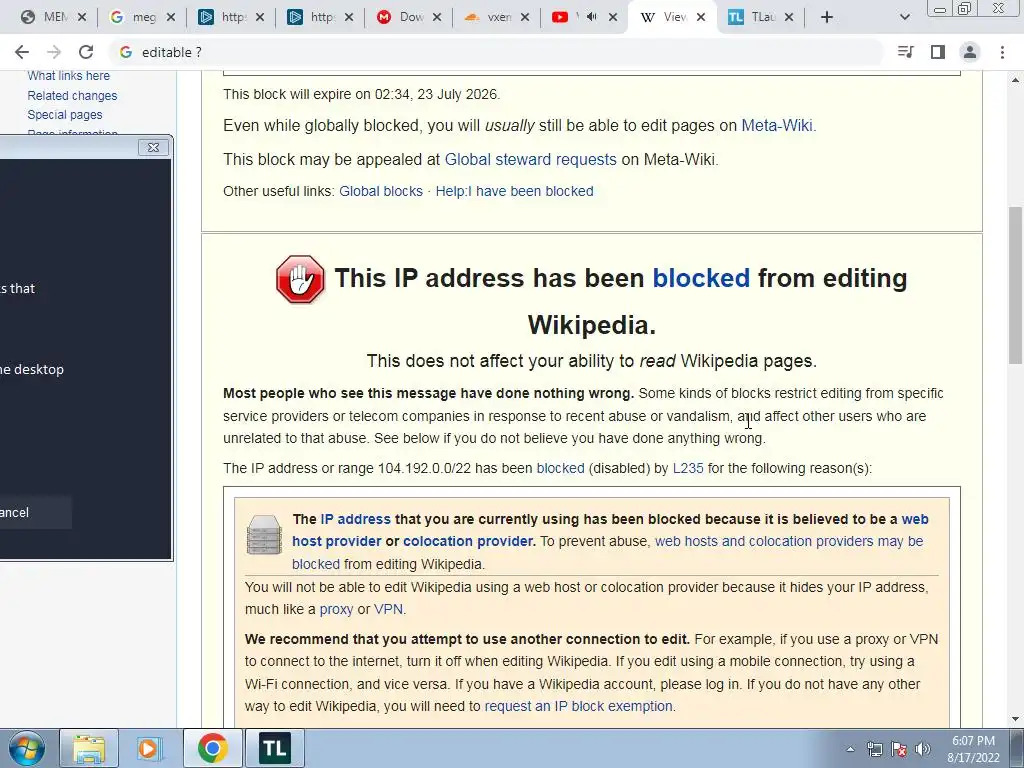Viewport: 1024px width, 768px height.
Task: Click the page vertical scrollbar thumb
Action: coord(1016,285)
